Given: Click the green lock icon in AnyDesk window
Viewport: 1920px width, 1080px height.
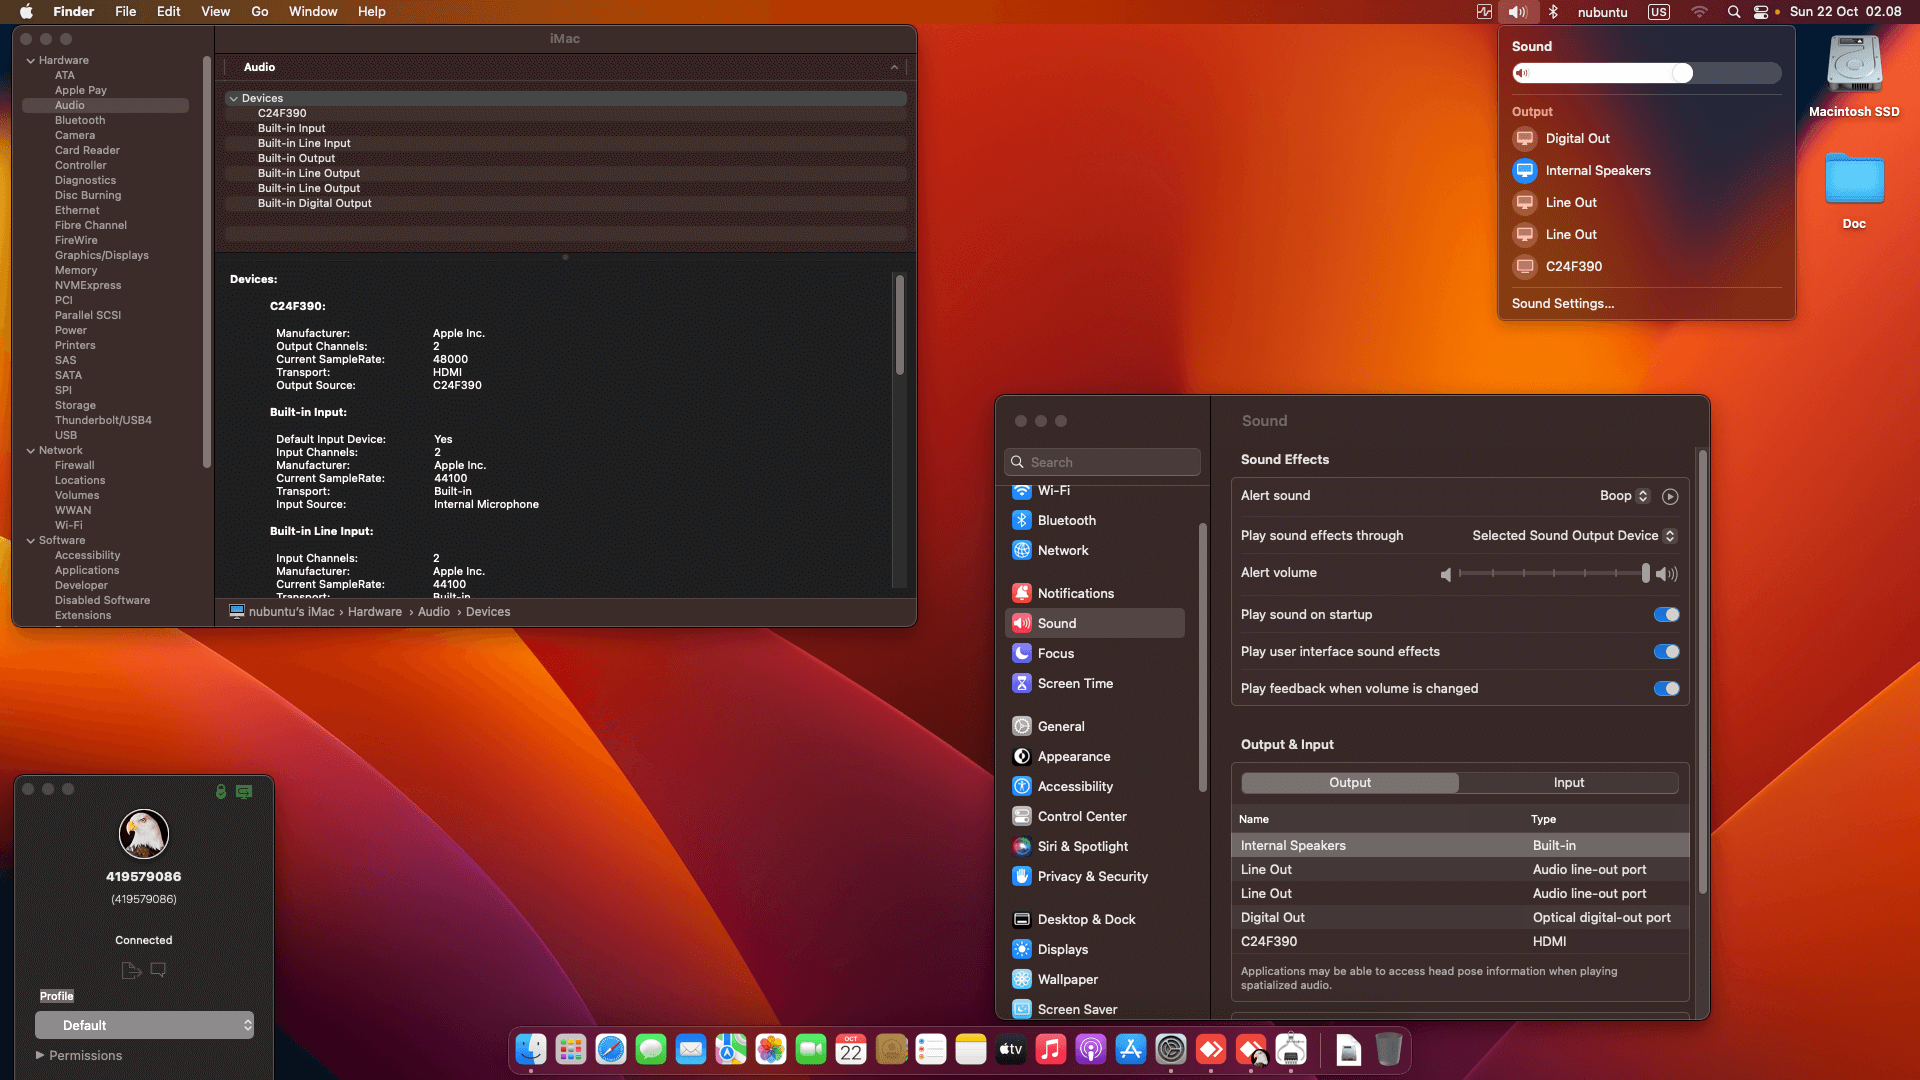Looking at the screenshot, I should tap(221, 791).
